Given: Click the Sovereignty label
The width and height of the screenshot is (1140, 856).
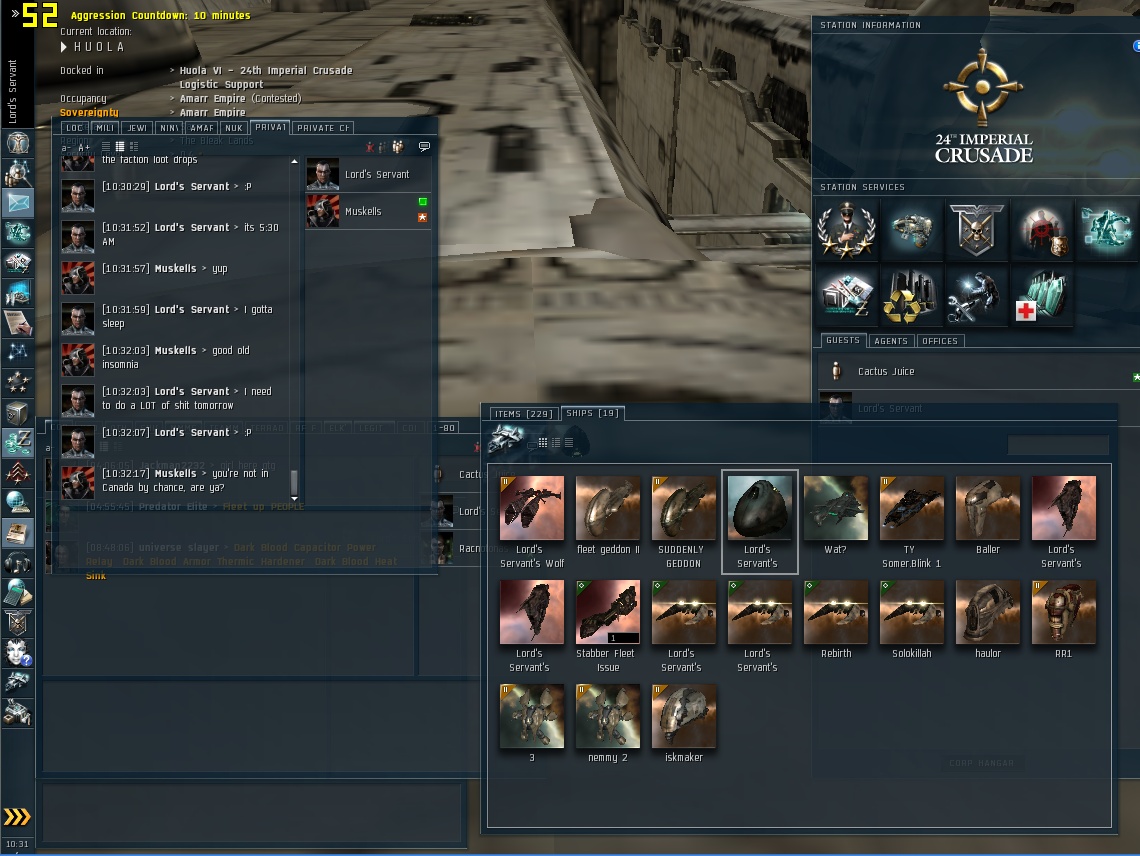Looking at the screenshot, I should (x=89, y=112).
